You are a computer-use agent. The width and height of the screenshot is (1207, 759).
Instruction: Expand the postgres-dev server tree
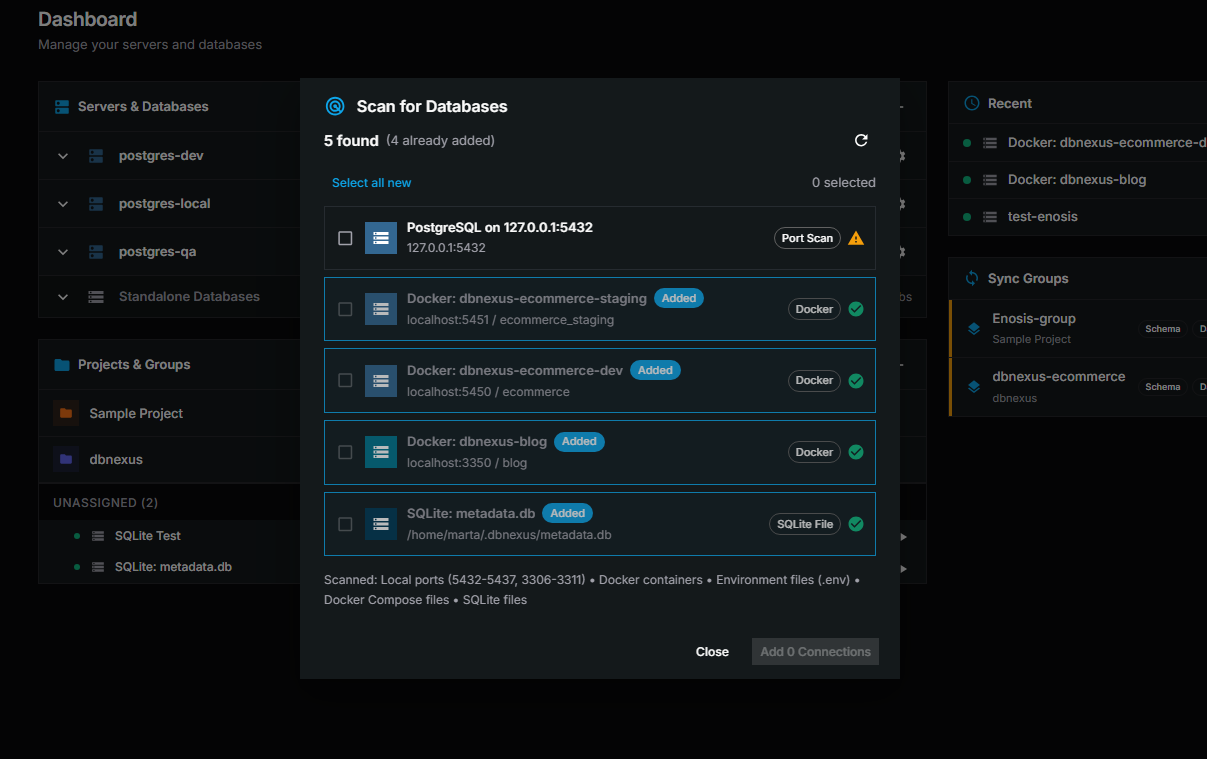62,156
